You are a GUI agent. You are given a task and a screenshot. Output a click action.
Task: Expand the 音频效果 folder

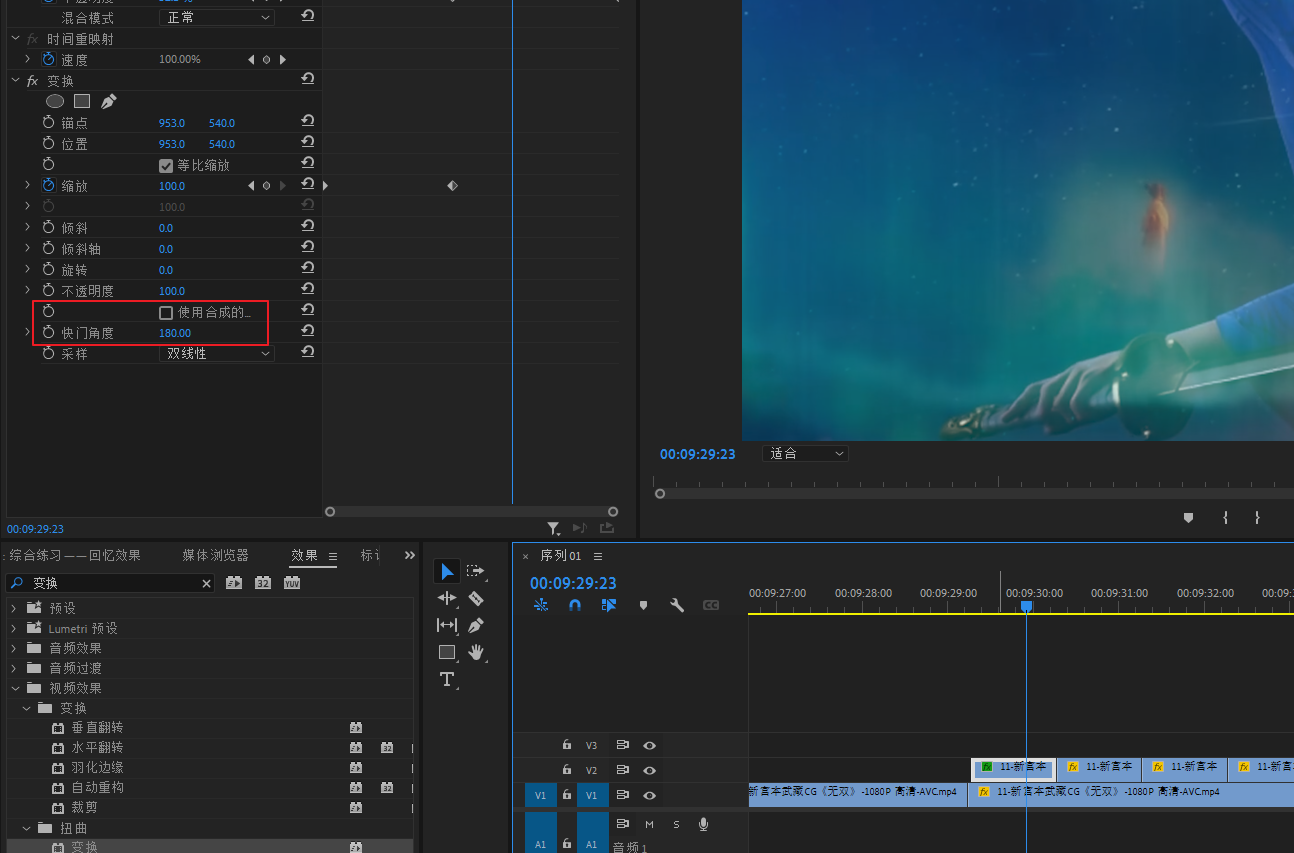(x=14, y=648)
